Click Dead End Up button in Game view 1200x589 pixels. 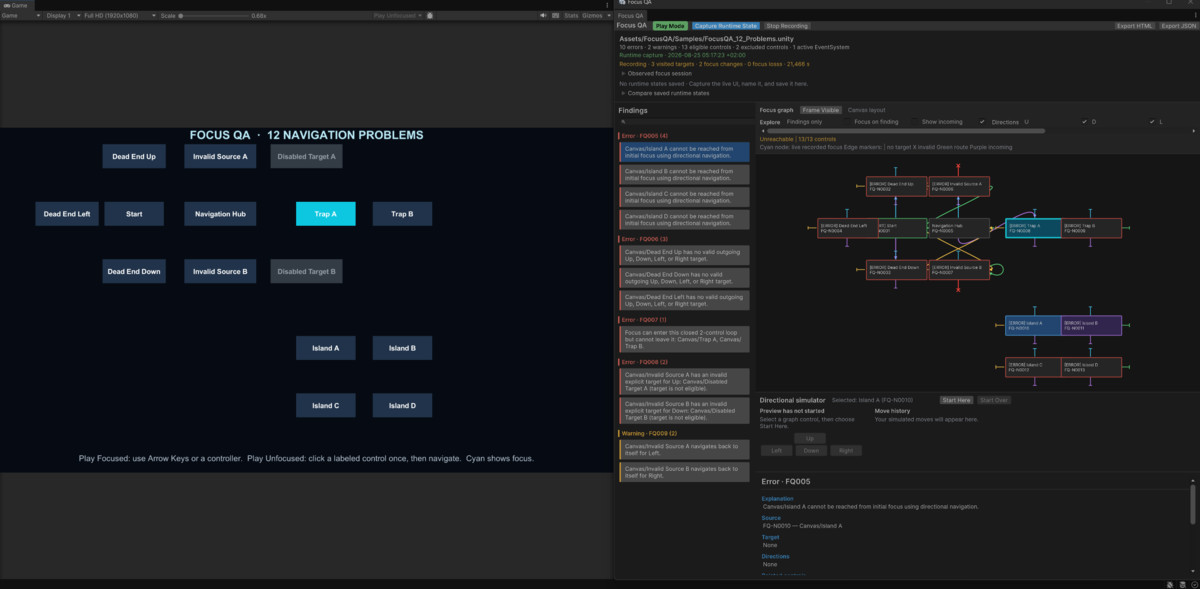tap(134, 156)
